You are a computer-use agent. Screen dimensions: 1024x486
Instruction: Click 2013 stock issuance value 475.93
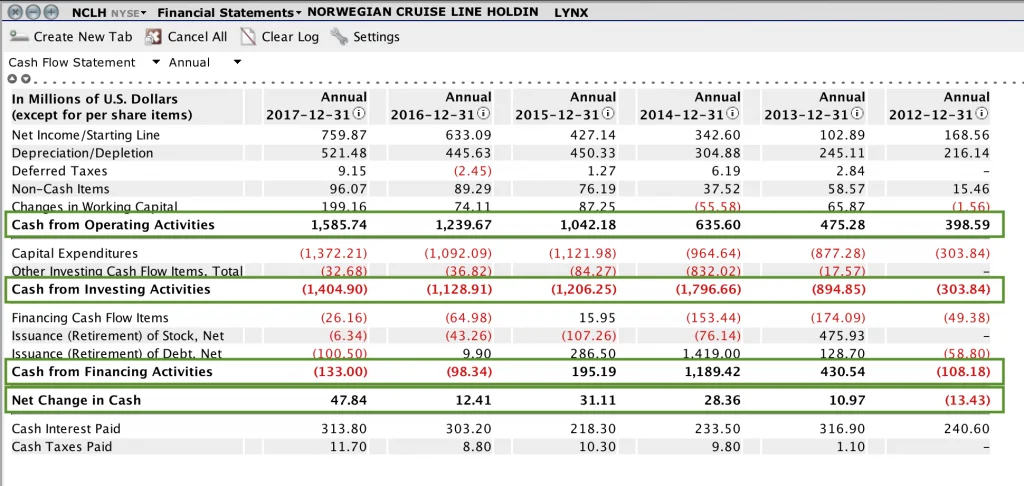(842, 336)
